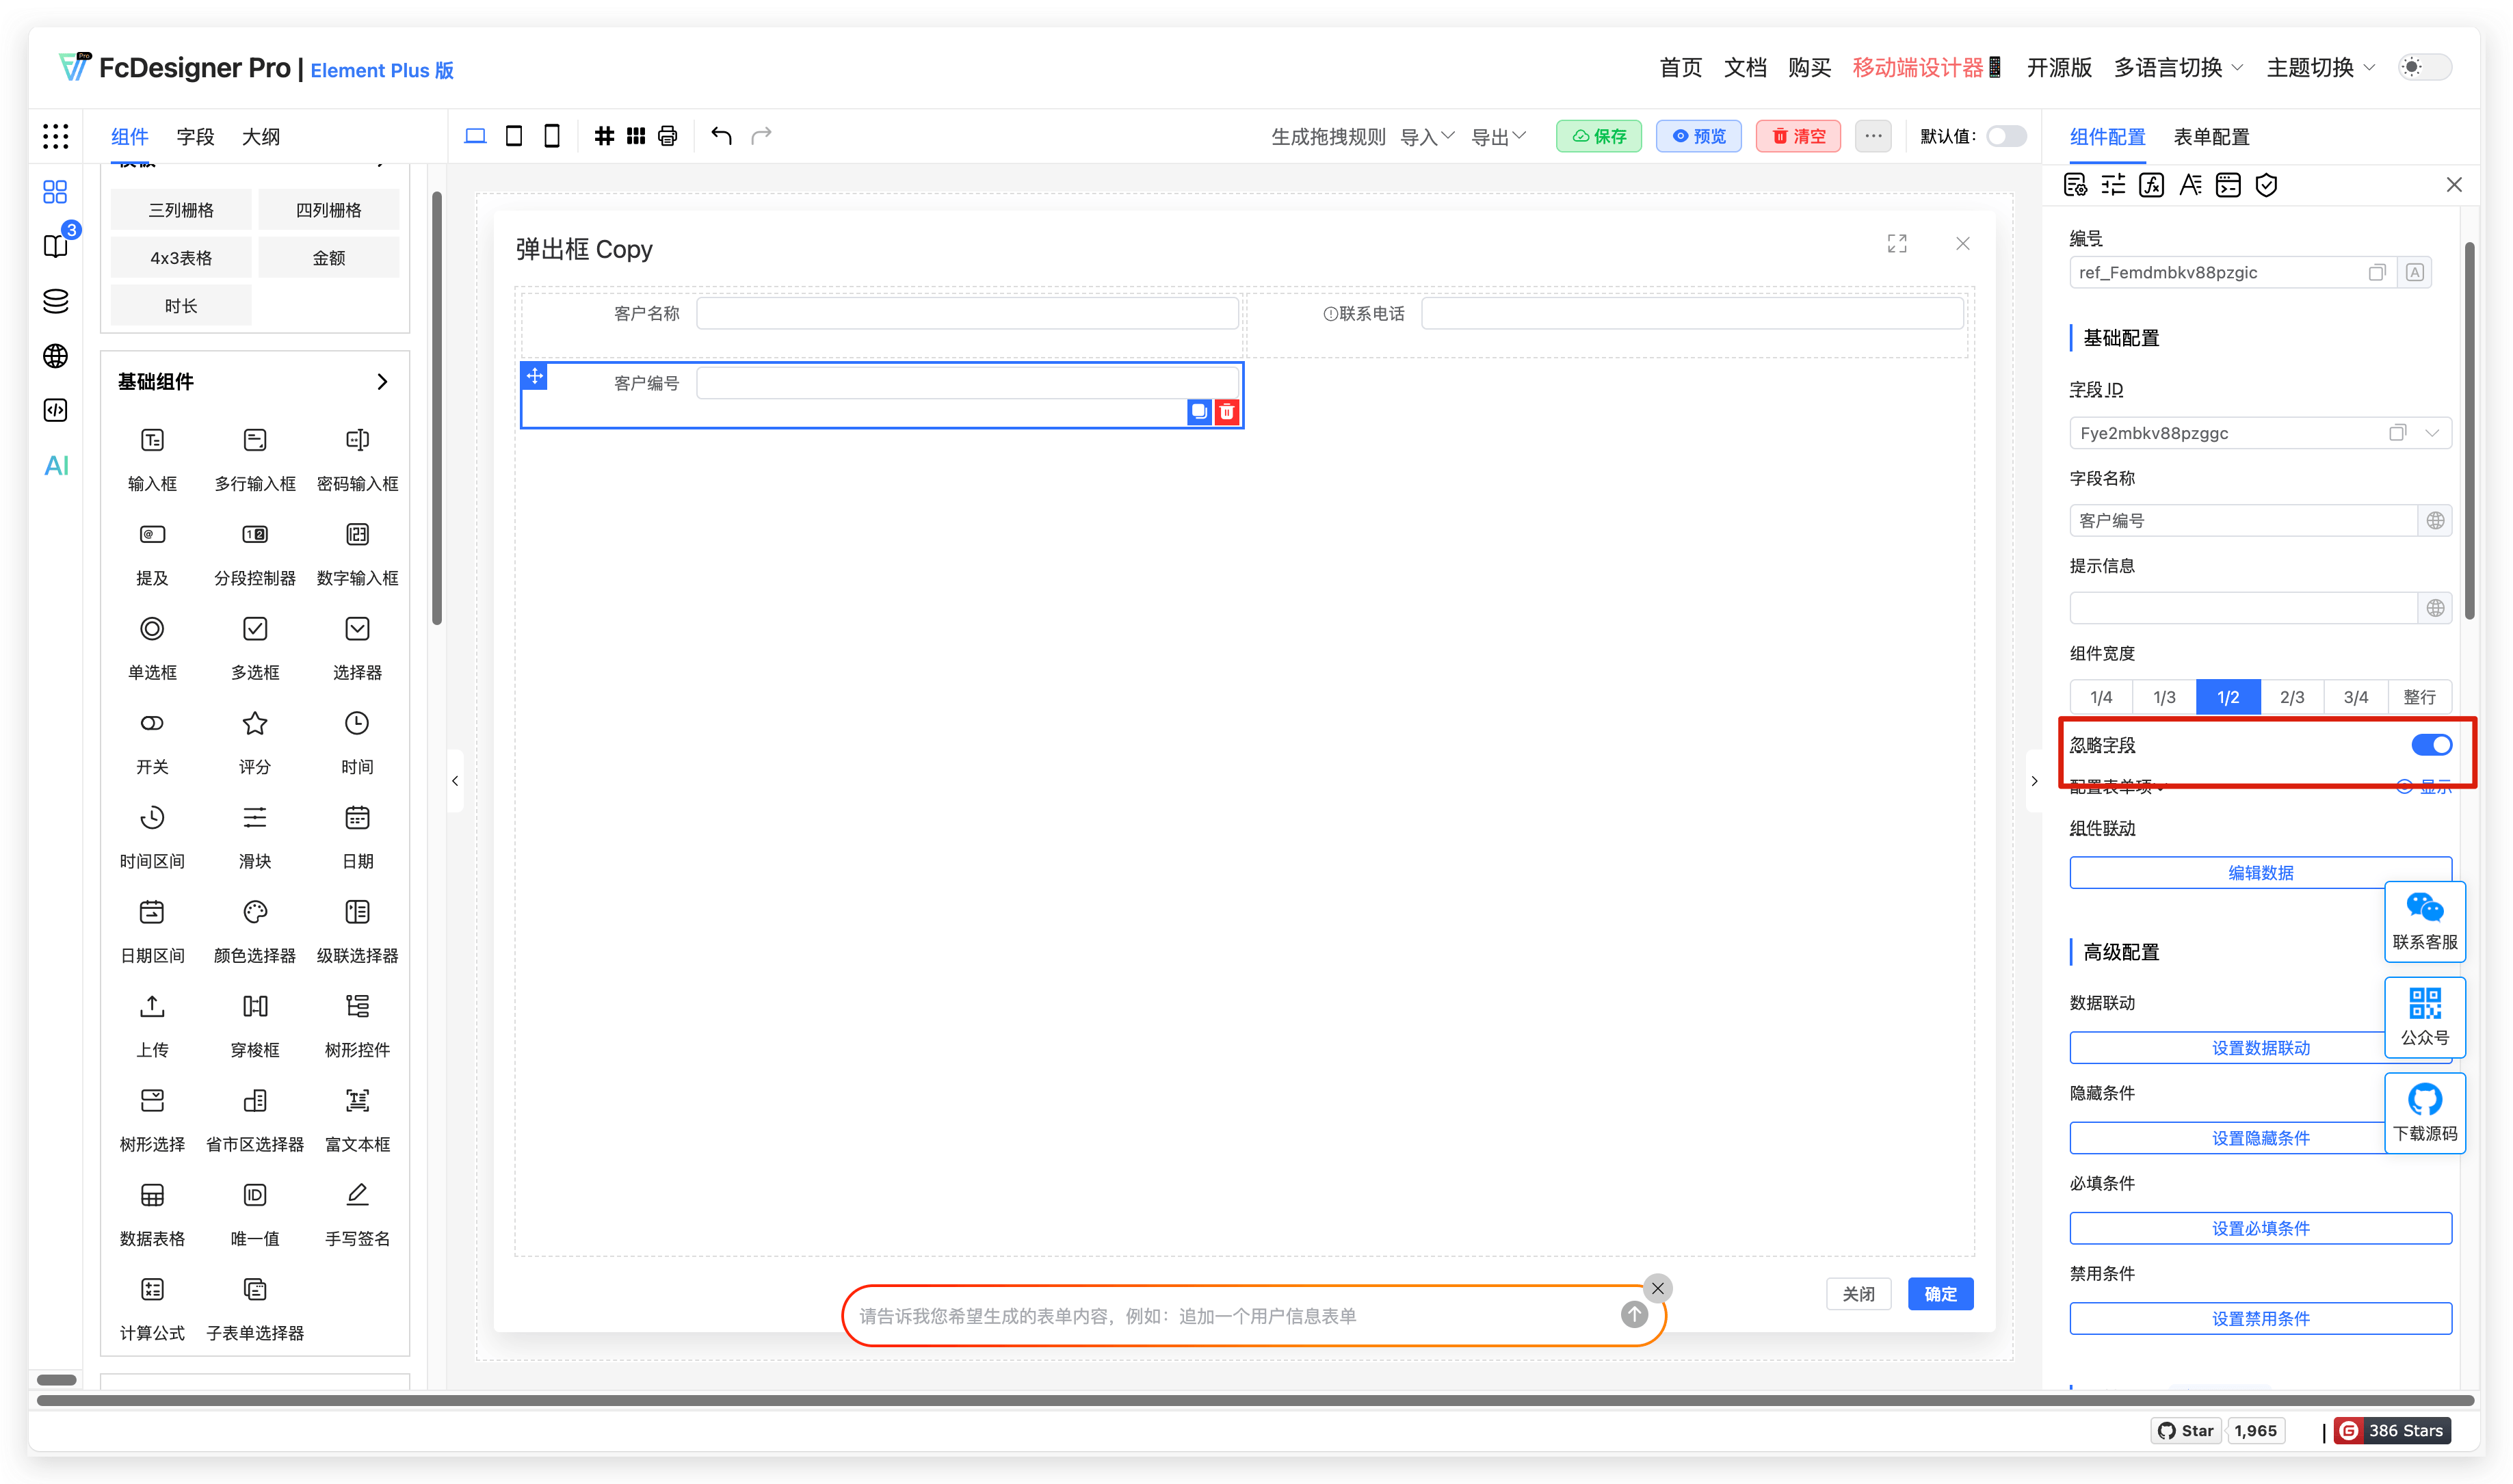Click the globe icon in left sidebar

[56, 356]
